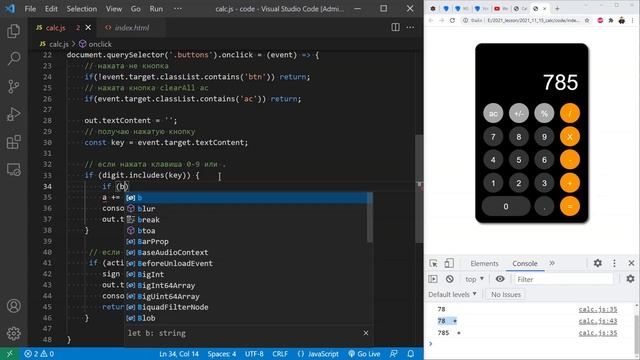The height and width of the screenshot is (360, 640).
Task: Open the View menu
Action: [114, 9]
